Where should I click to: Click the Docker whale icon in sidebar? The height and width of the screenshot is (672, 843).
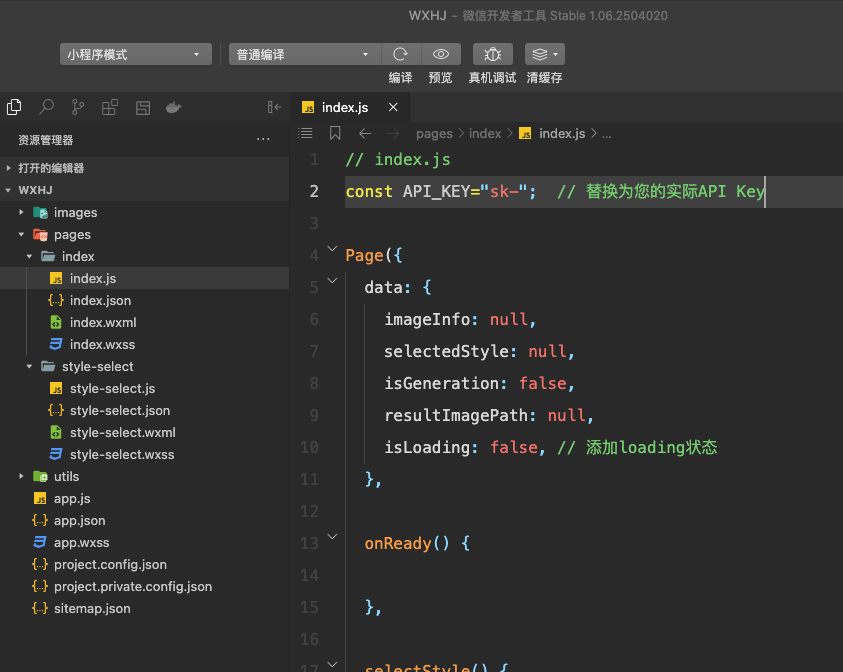coord(173,107)
